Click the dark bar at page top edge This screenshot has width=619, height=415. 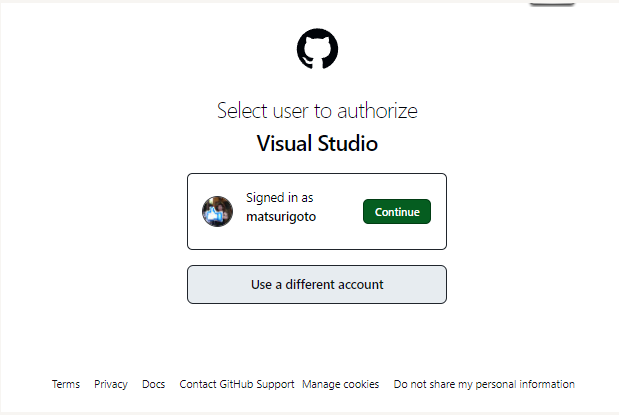(x=552, y=3)
